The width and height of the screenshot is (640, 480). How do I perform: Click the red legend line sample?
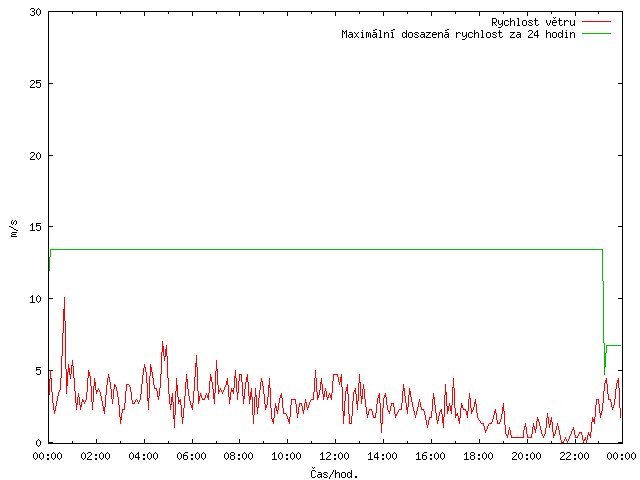(x=596, y=22)
